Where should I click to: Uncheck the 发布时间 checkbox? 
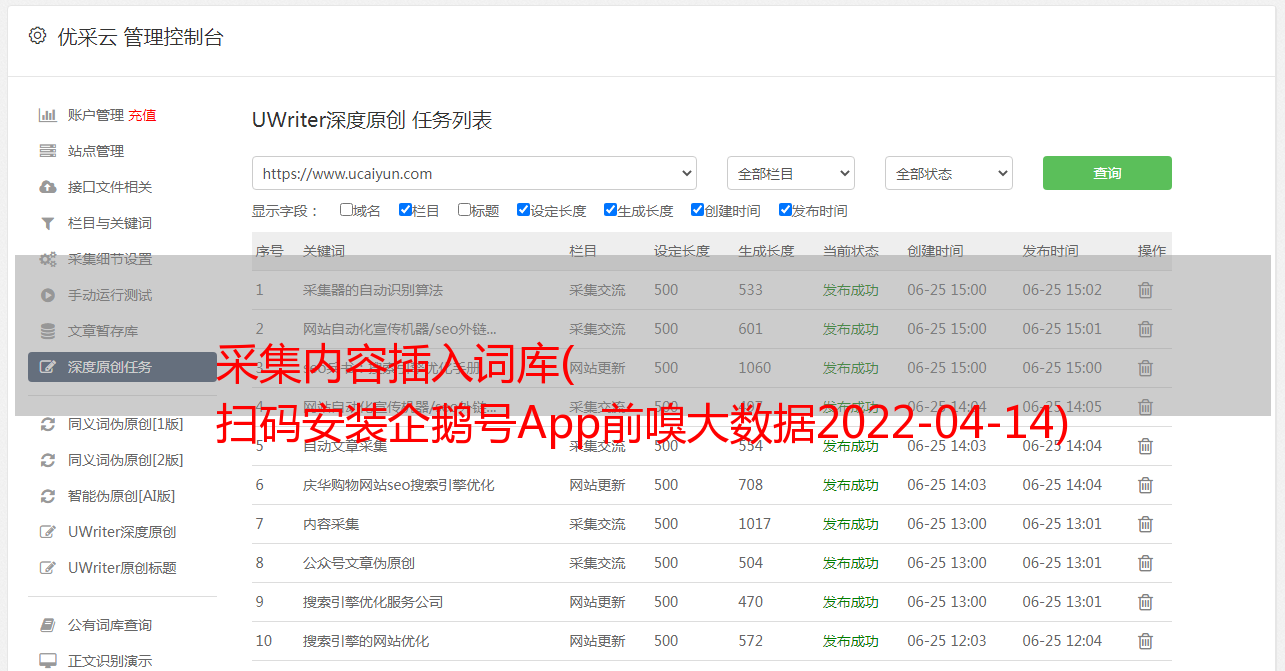(x=785, y=210)
